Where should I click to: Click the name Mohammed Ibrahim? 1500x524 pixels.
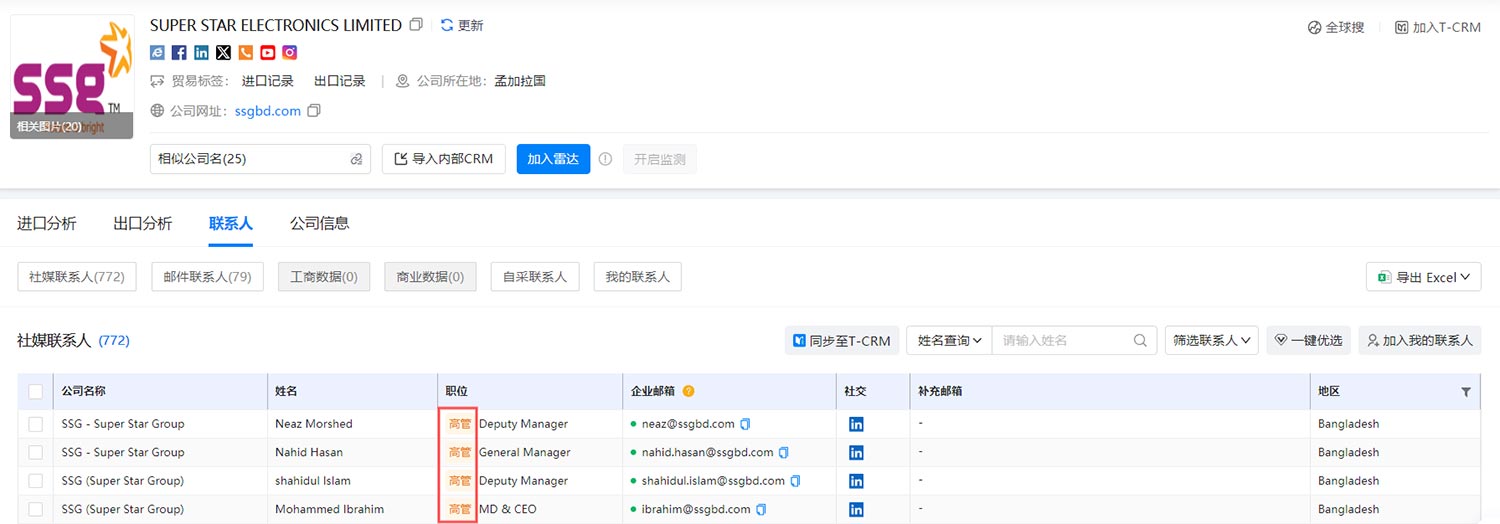click(x=329, y=509)
